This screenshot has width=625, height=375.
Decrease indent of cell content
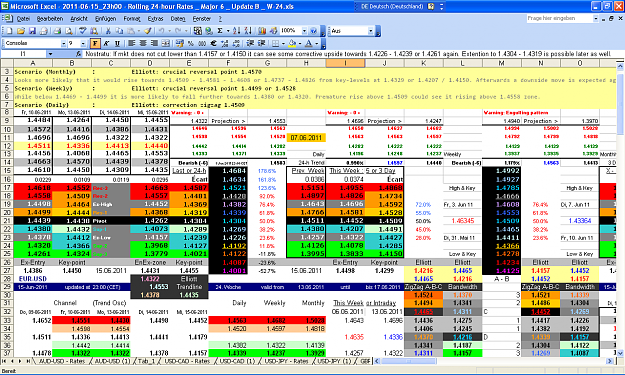coord(250,43)
